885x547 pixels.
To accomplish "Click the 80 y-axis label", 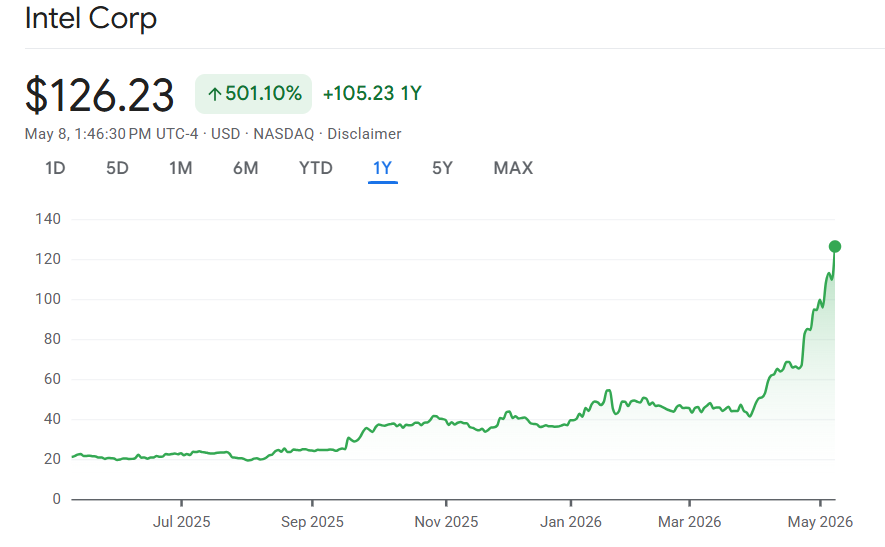I will [52, 339].
